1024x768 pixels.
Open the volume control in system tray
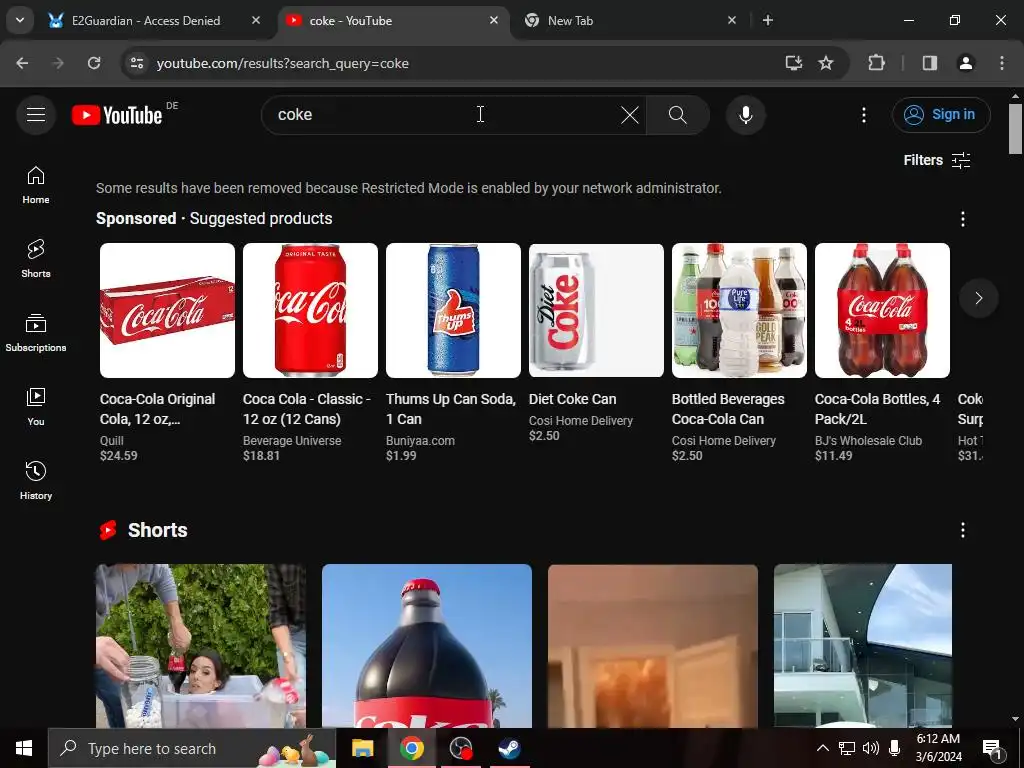coord(870,748)
